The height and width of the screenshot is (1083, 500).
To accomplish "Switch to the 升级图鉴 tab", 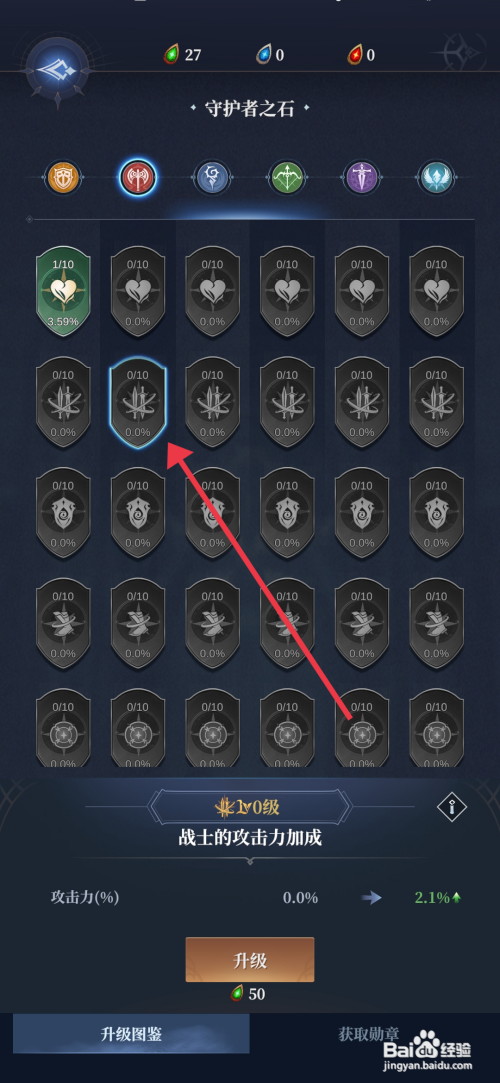I will (x=131, y=1034).
